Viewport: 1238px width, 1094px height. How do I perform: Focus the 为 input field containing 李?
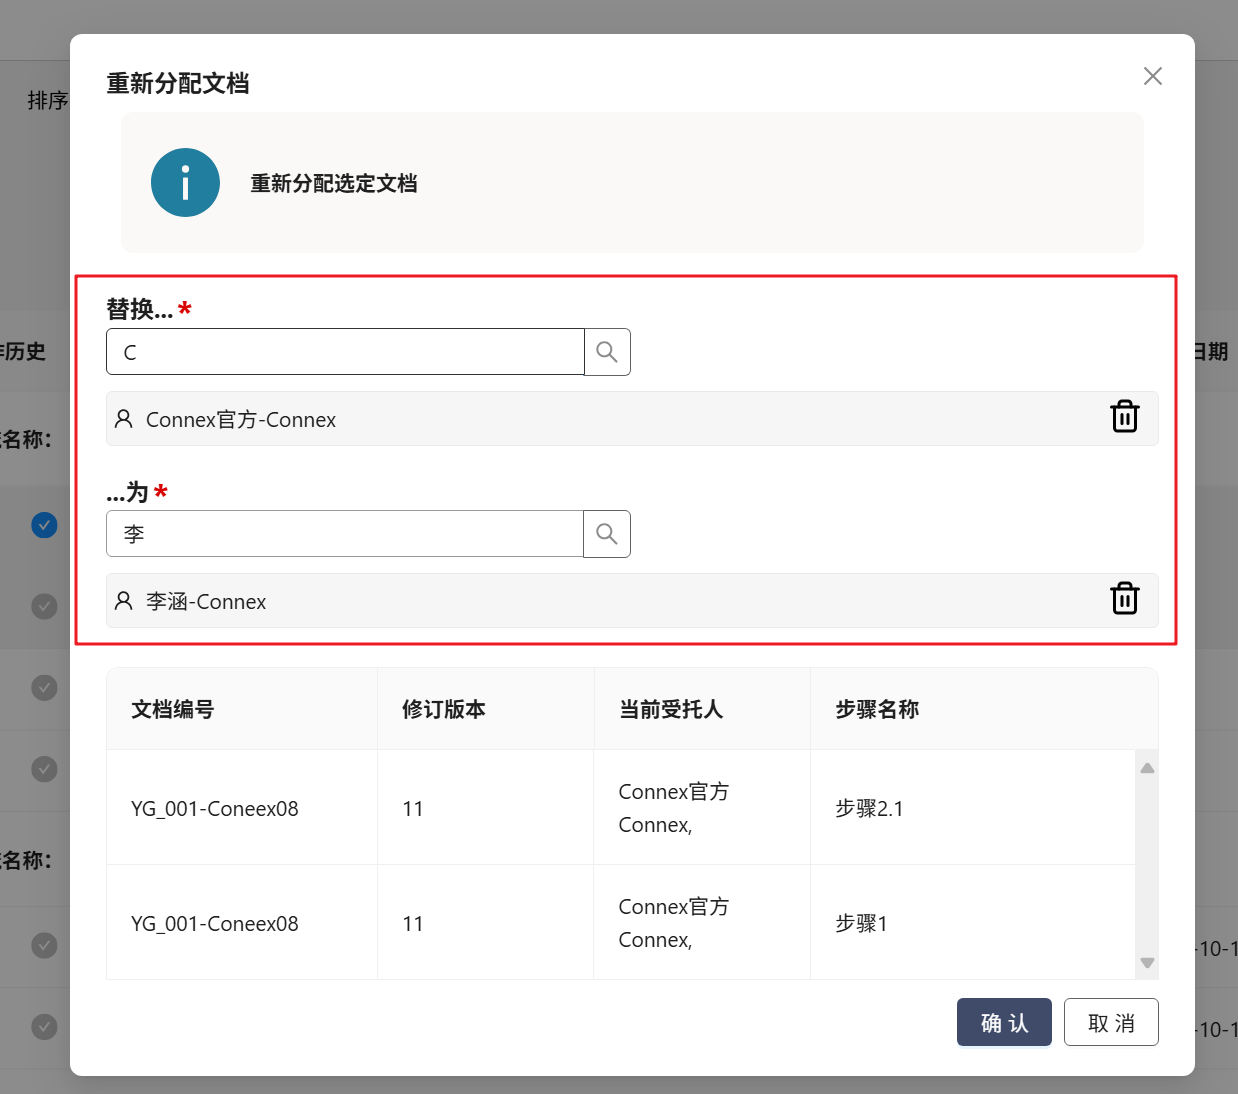click(x=345, y=534)
